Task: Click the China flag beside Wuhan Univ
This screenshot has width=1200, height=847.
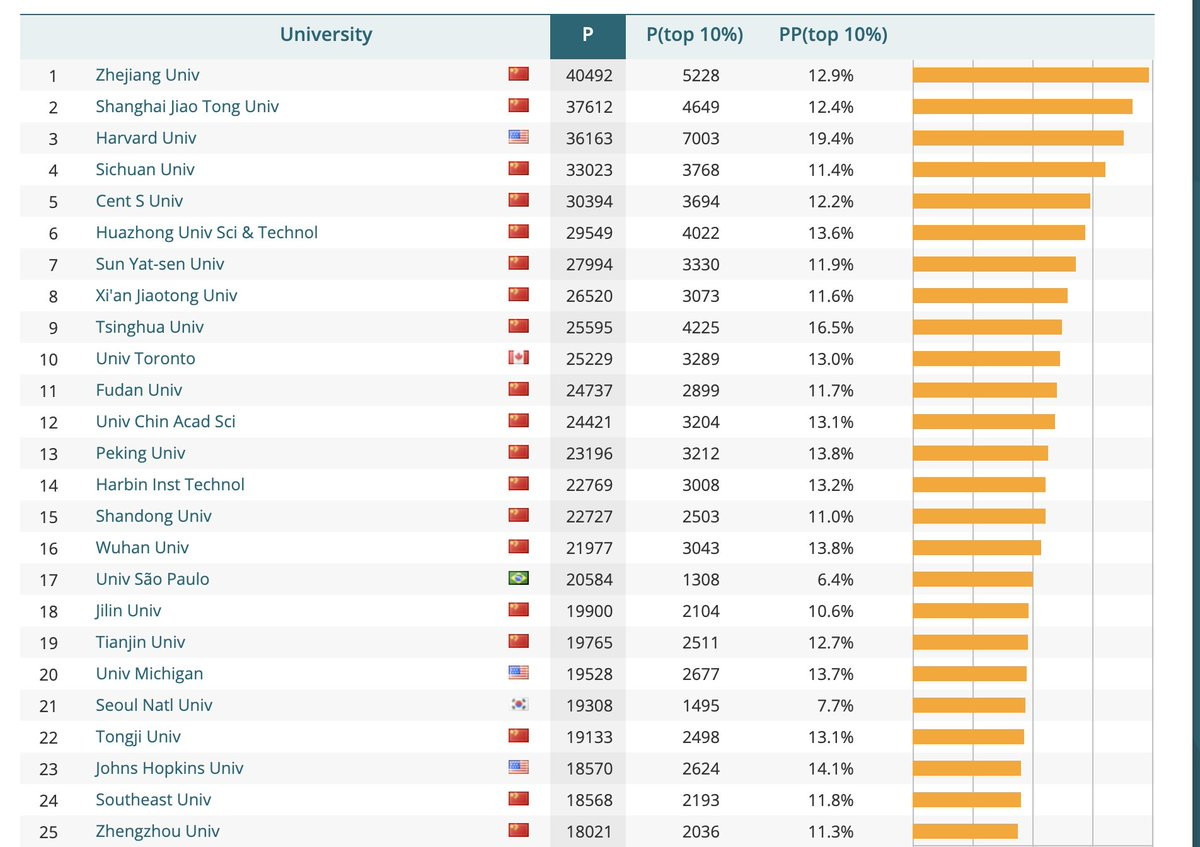Action: [518, 547]
